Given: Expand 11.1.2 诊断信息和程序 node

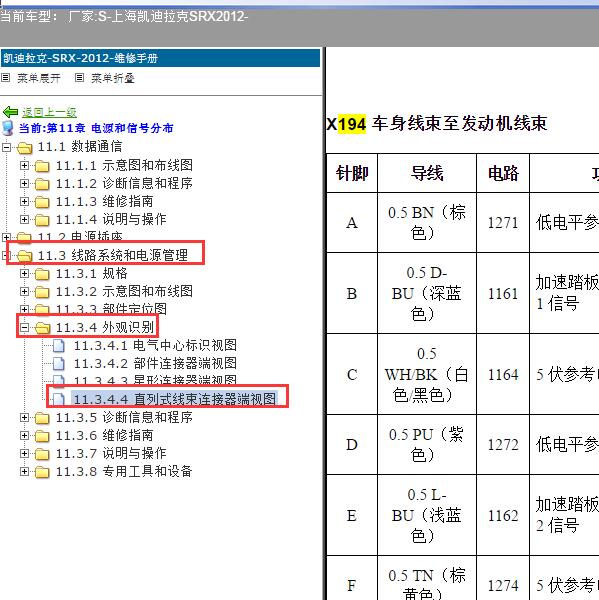Looking at the screenshot, I should click(x=24, y=184).
